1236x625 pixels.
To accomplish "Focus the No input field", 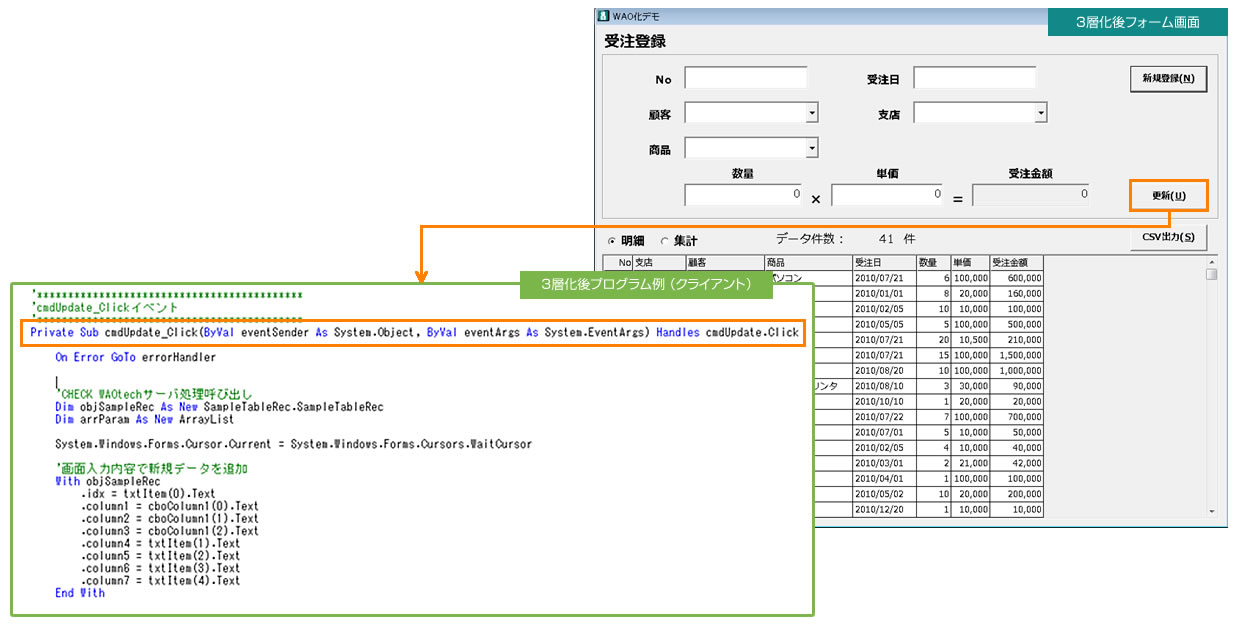I will pyautogui.click(x=745, y=78).
